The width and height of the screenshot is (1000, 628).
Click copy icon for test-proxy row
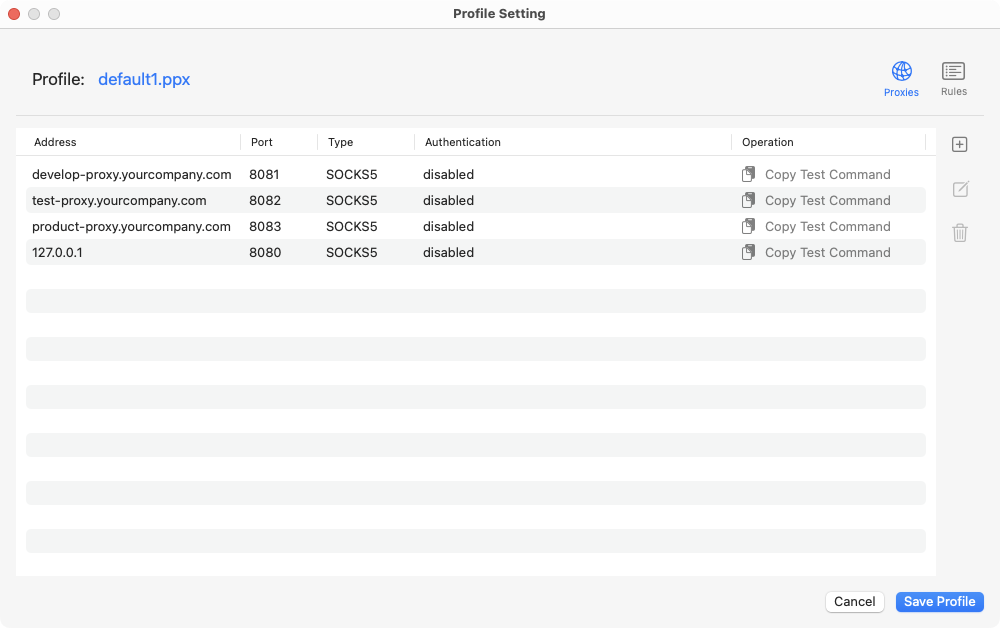pos(748,200)
